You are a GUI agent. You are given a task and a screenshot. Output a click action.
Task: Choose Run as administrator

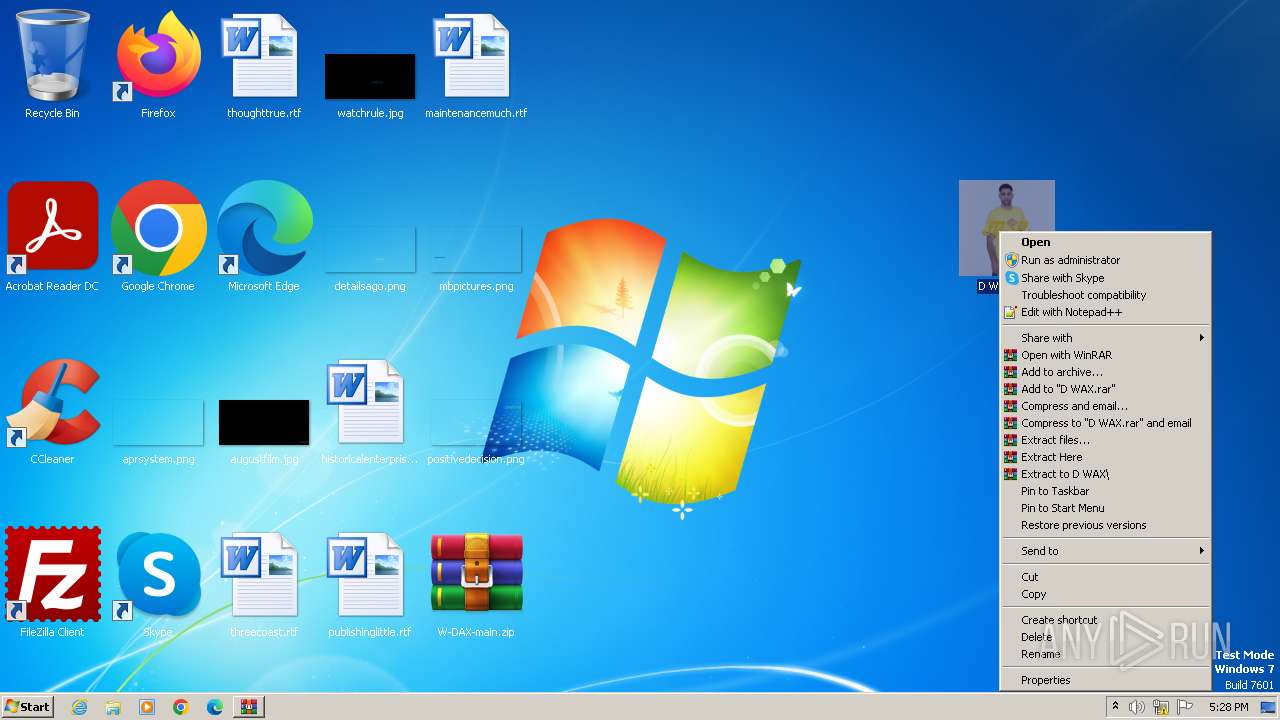point(1105,260)
